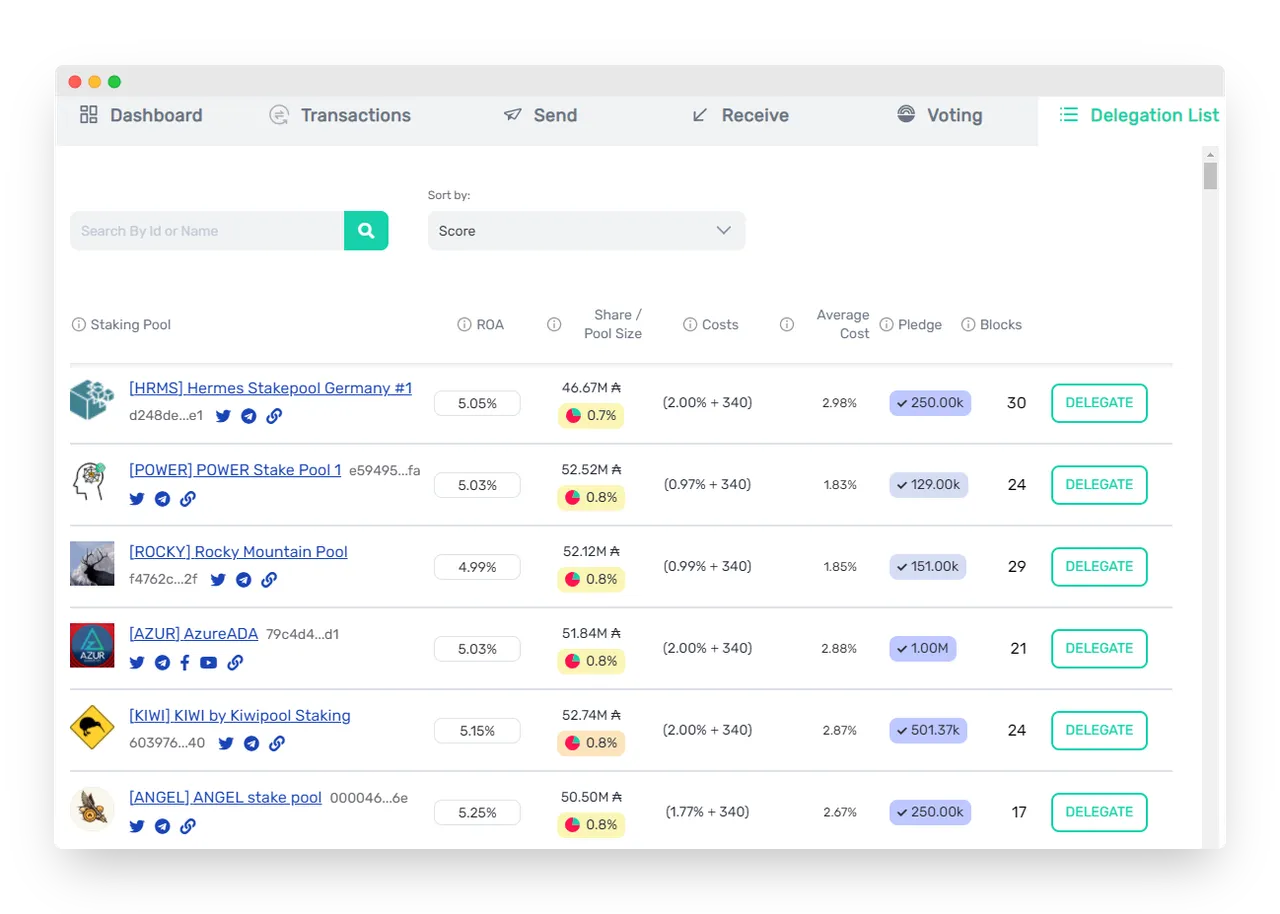Click info icon beside Average Cost header
The height and width of the screenshot is (914, 1280).
click(x=787, y=325)
